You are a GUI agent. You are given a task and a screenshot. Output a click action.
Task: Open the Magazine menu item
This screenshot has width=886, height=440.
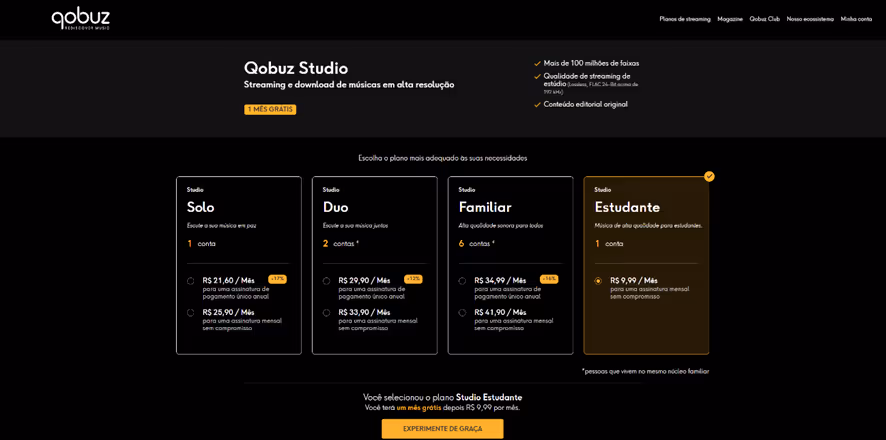(730, 19)
